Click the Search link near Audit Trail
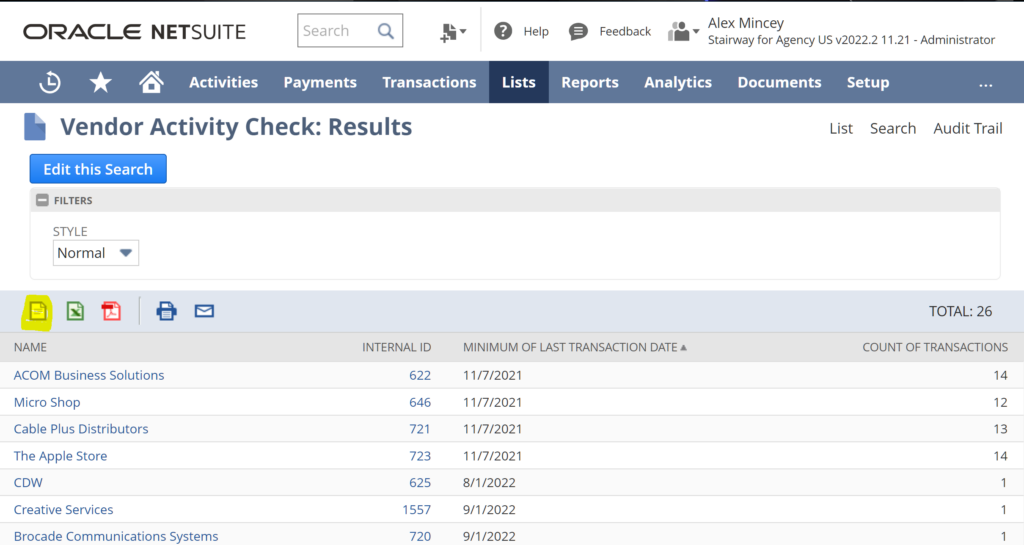Image resolution: width=1024 pixels, height=545 pixels. click(893, 129)
